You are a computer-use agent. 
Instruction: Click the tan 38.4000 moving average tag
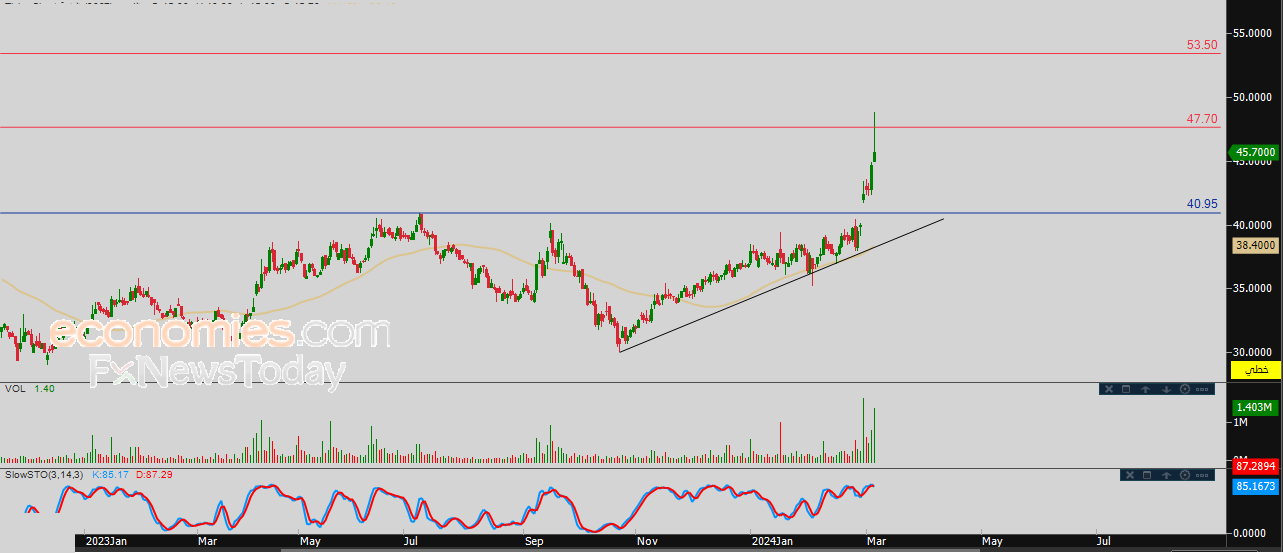click(x=1254, y=245)
